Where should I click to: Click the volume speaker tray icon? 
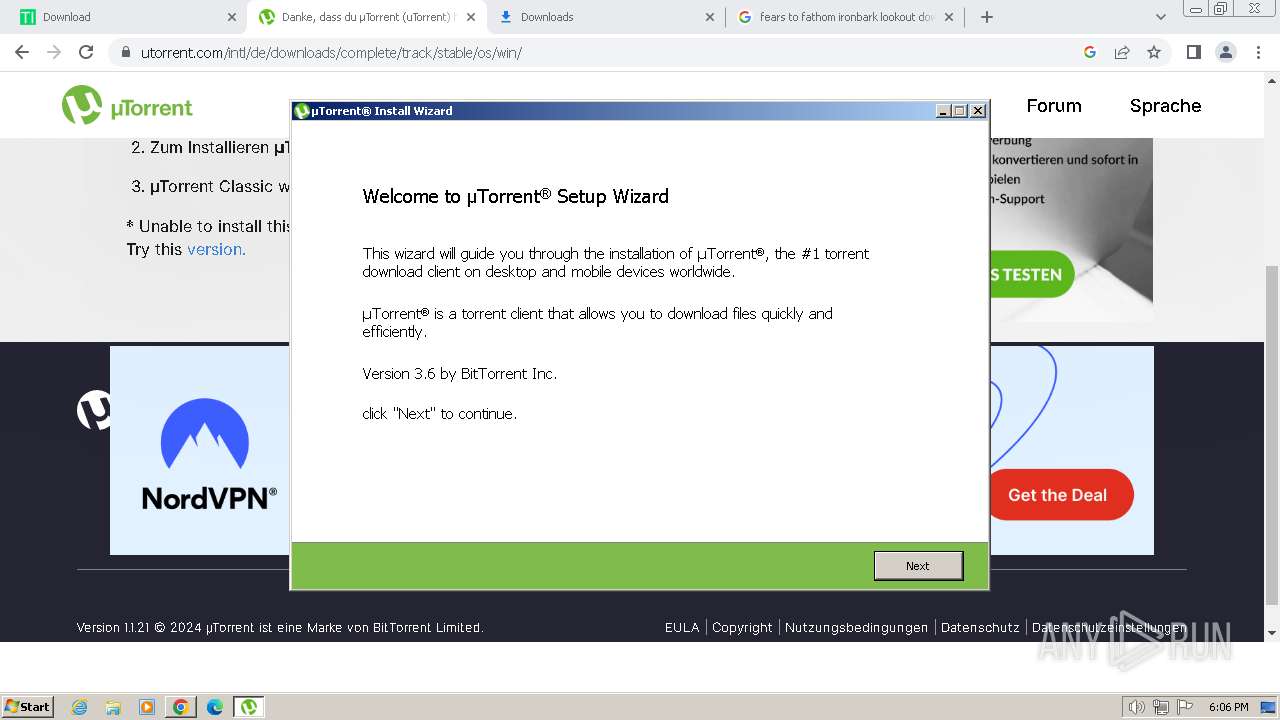pyautogui.click(x=1137, y=707)
